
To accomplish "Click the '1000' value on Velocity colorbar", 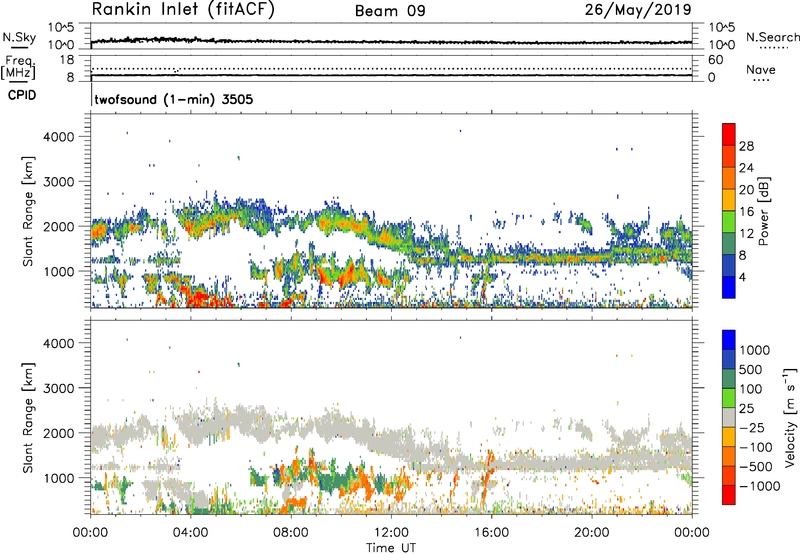I will (x=755, y=350).
